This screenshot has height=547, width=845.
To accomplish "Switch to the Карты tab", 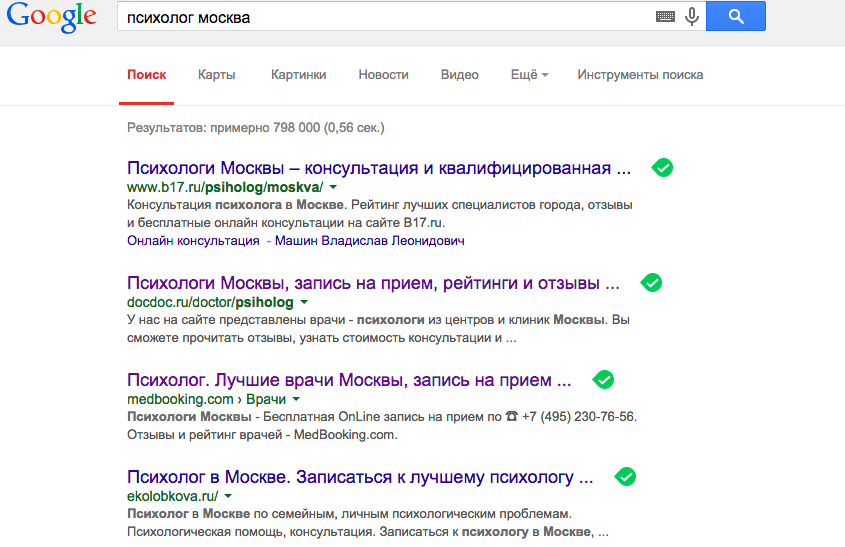I will coord(217,75).
